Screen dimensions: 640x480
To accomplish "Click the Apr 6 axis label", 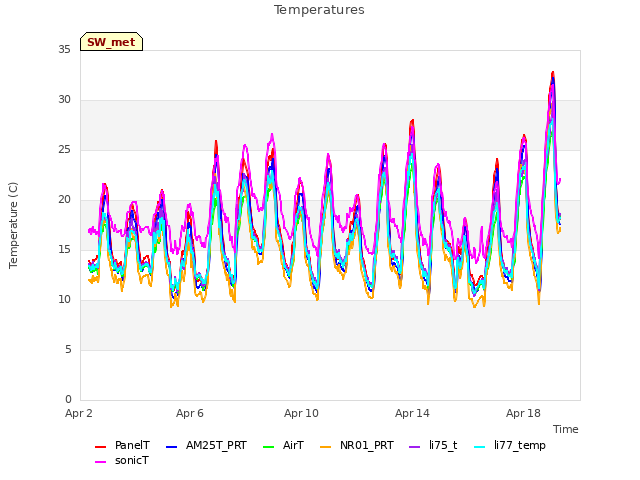I will [190, 413].
